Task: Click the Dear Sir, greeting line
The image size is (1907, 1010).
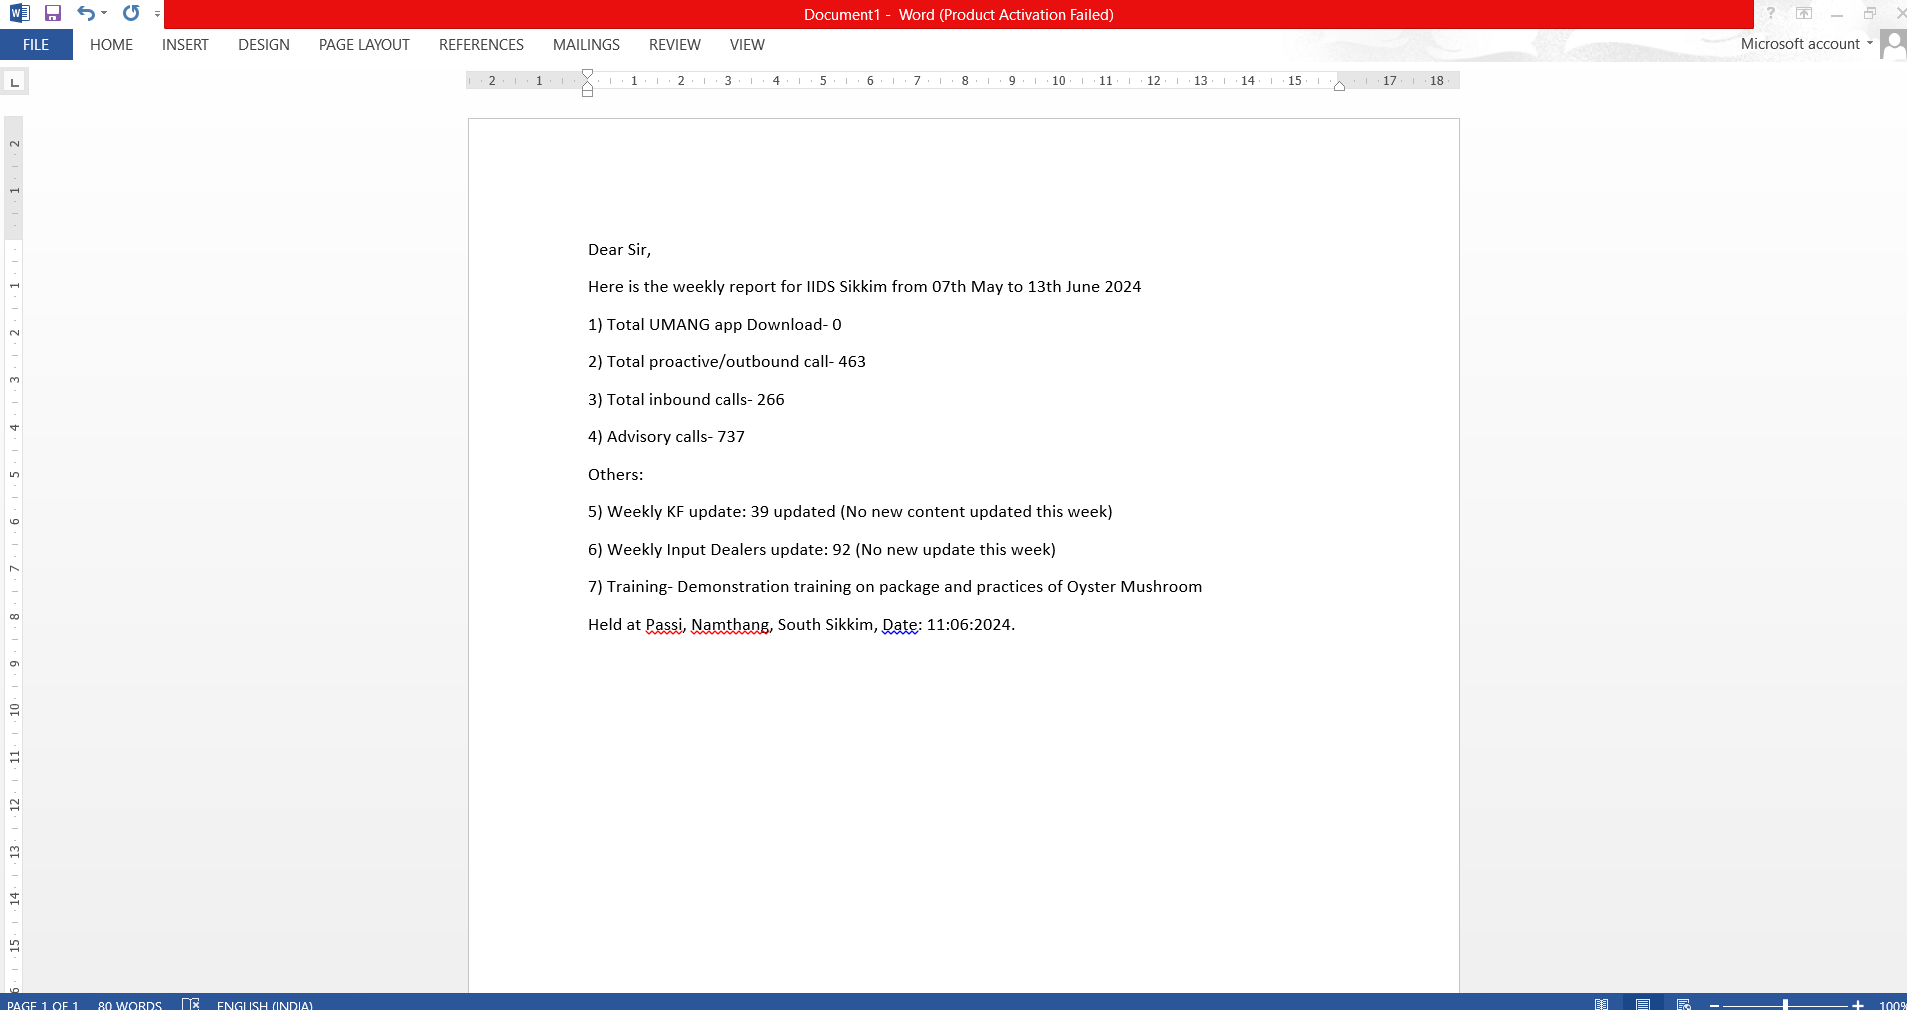Action: point(619,250)
